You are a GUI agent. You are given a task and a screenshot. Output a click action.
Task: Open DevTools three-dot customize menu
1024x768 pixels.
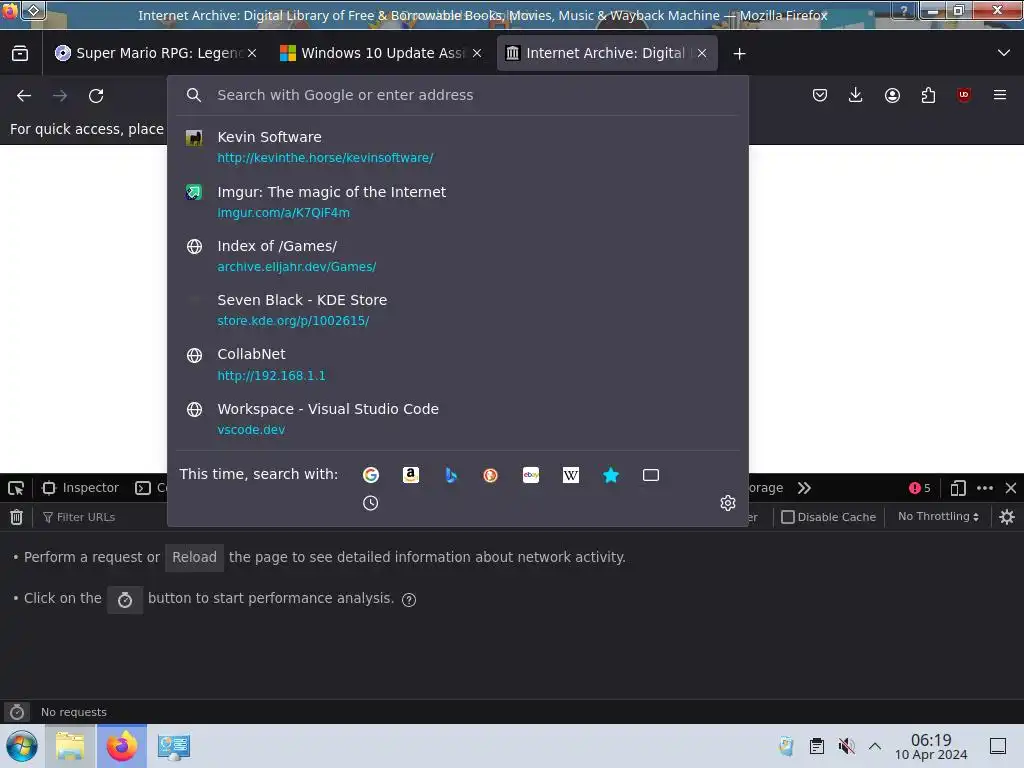point(985,488)
